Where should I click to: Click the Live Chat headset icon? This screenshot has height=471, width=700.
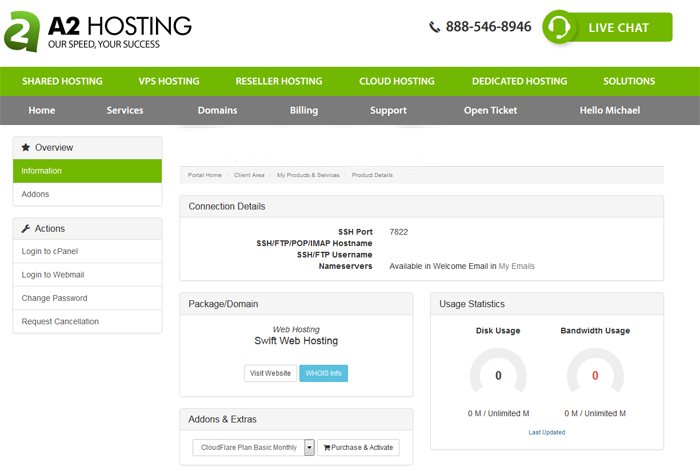(x=558, y=27)
